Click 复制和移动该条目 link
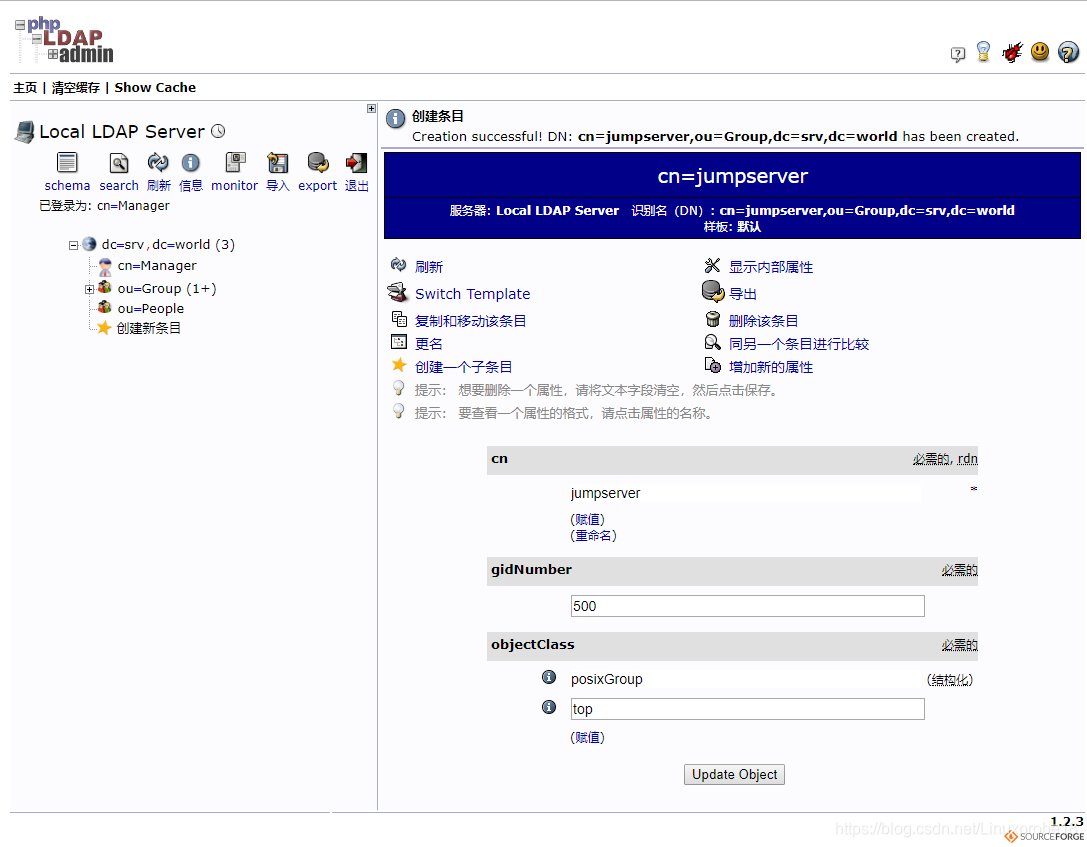The height and width of the screenshot is (847, 1087). 470,321
